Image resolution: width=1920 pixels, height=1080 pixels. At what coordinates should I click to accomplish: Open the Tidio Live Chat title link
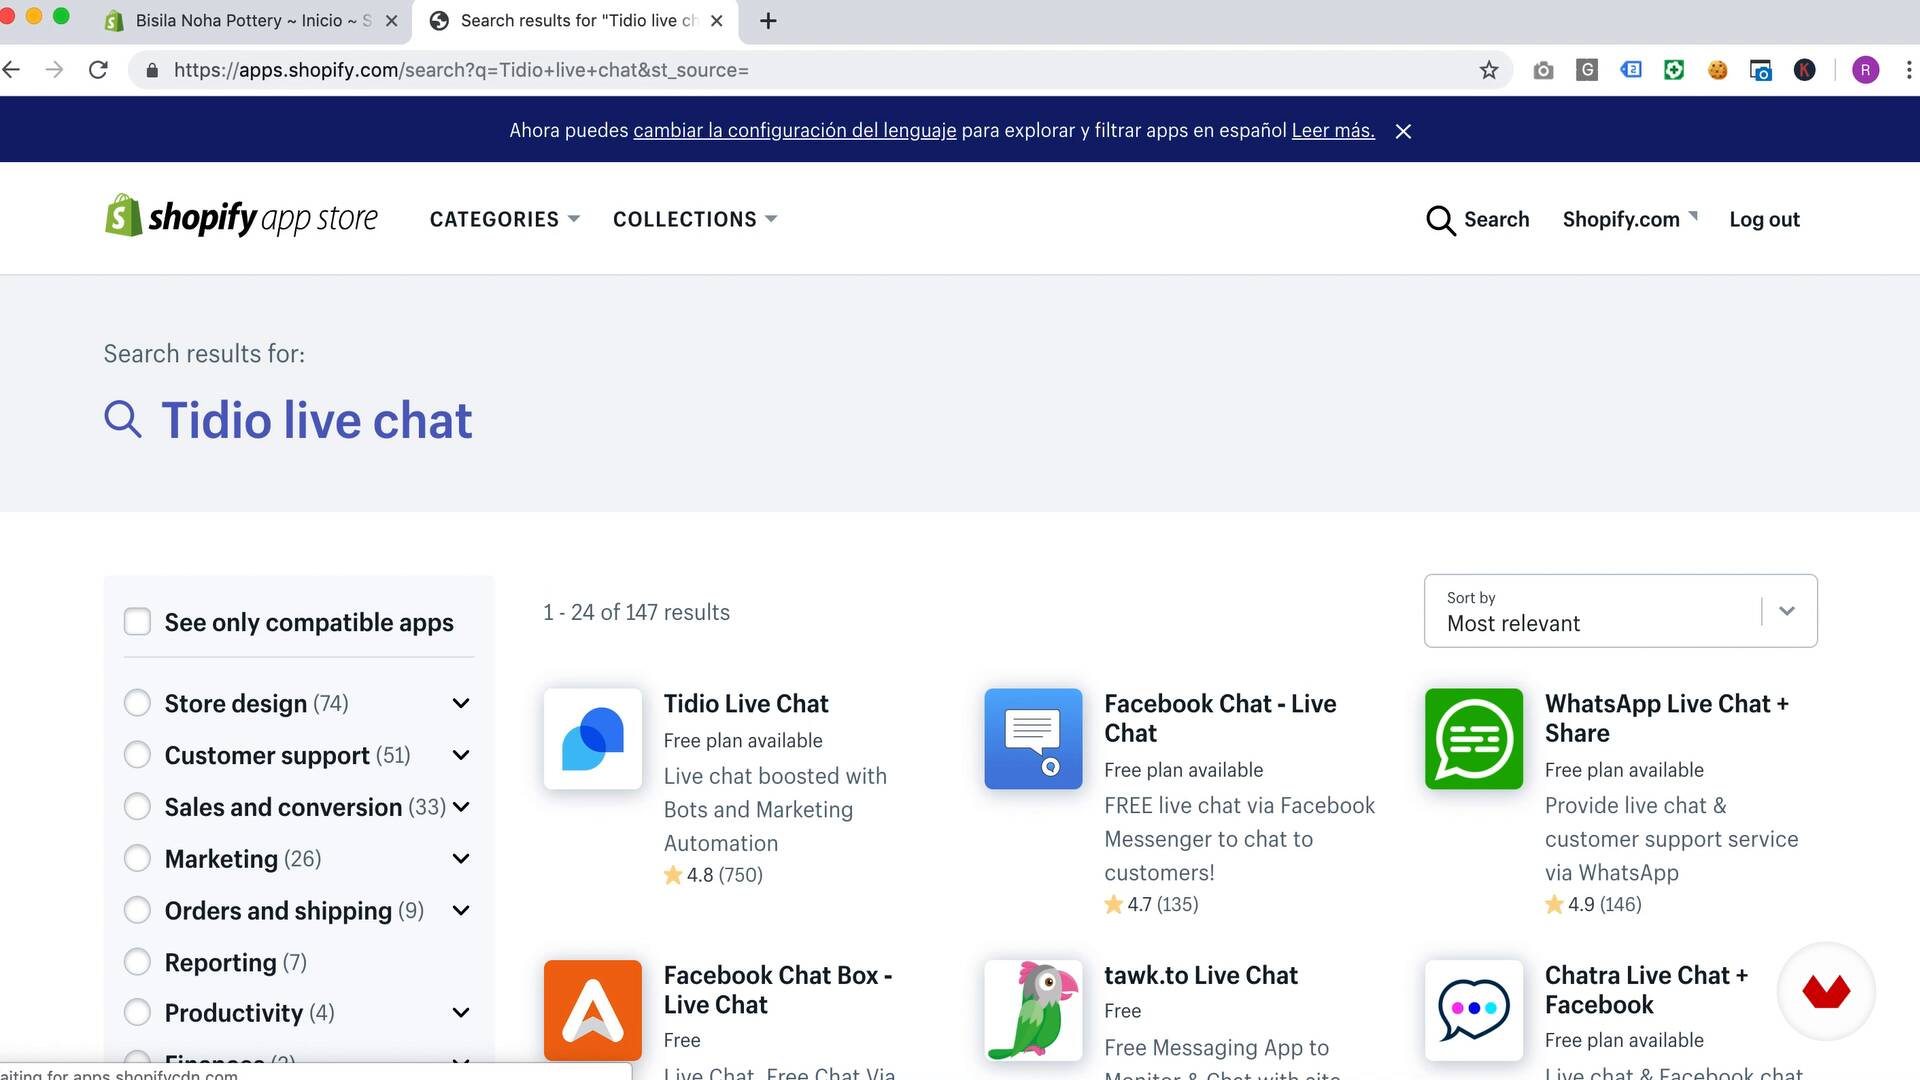(746, 703)
